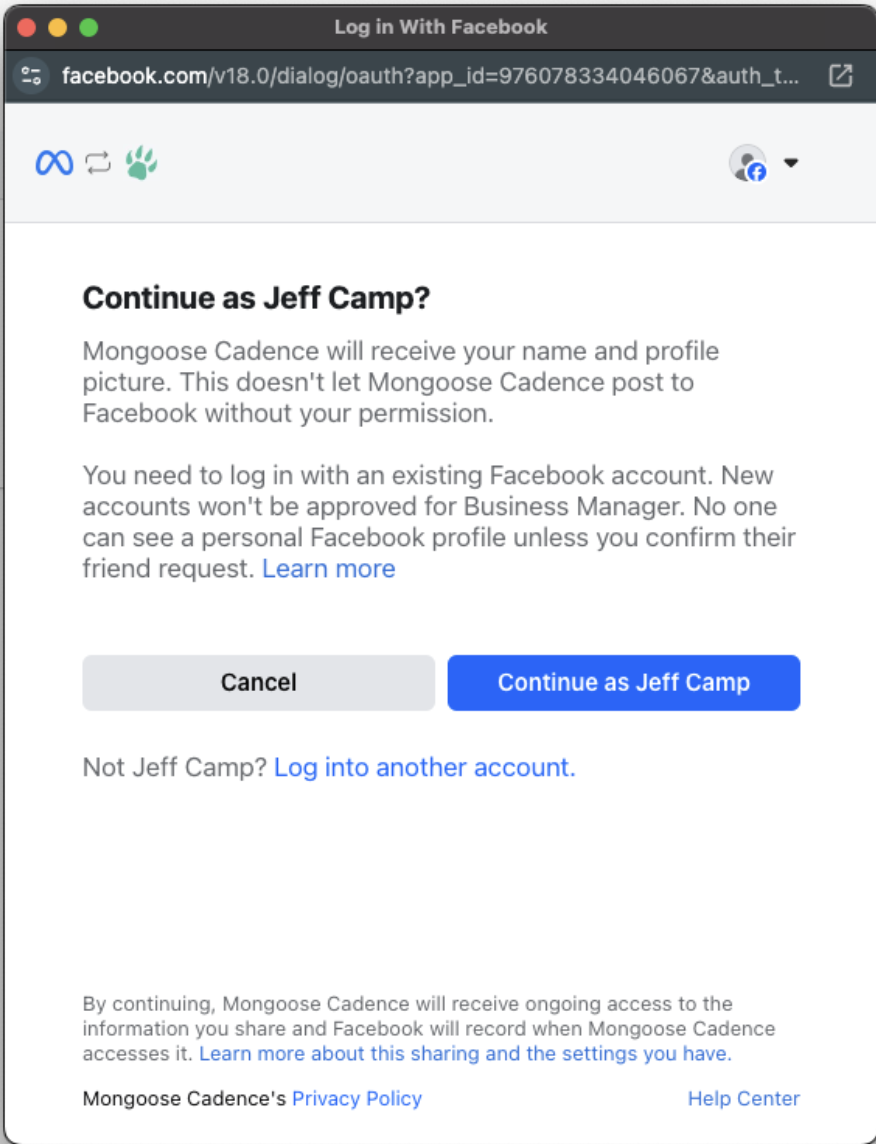876x1144 pixels.
Task: Click the Continue as Jeff Camp? heading
Action: click(256, 298)
